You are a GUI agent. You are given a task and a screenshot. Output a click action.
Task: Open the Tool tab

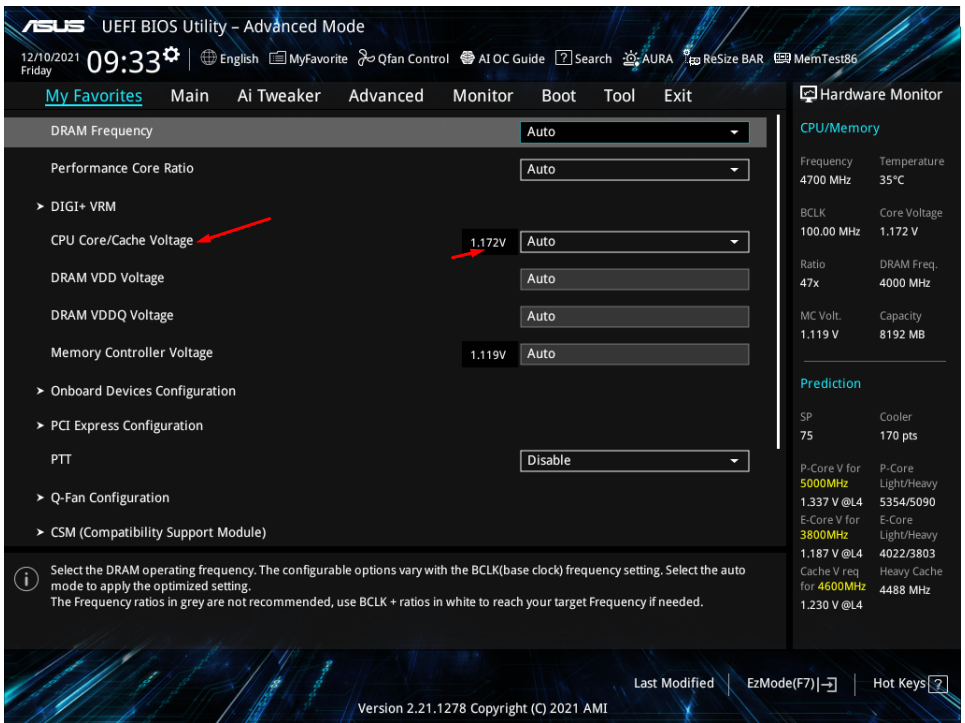(x=619, y=96)
